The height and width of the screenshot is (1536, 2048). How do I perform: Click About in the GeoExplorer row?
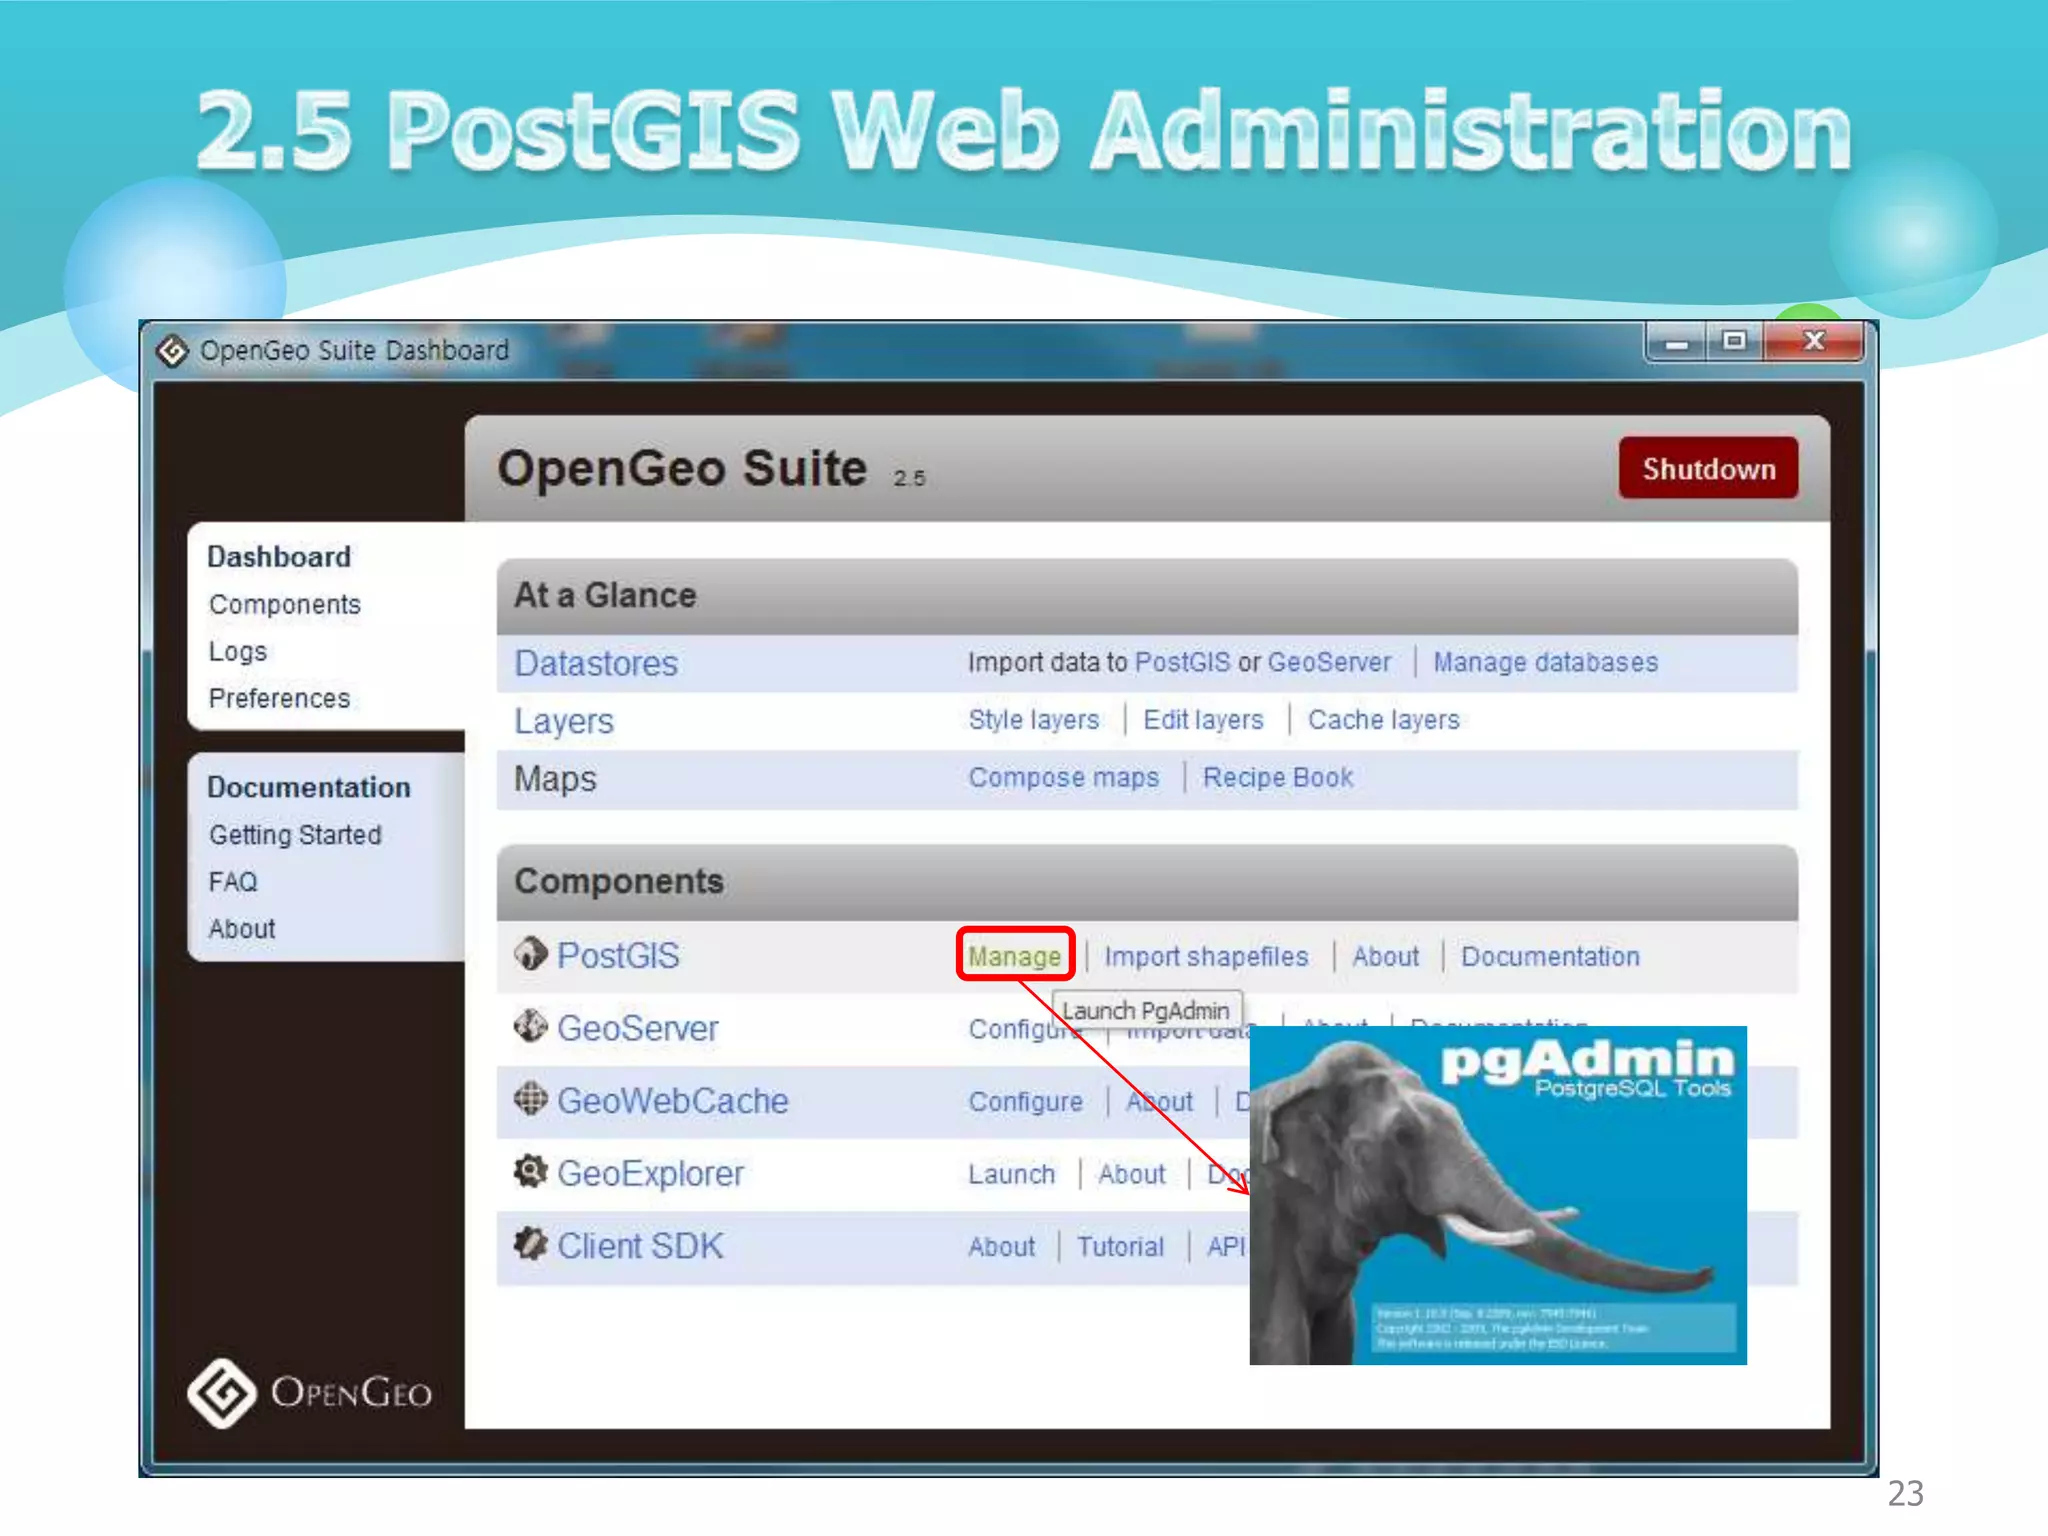pos(1132,1174)
